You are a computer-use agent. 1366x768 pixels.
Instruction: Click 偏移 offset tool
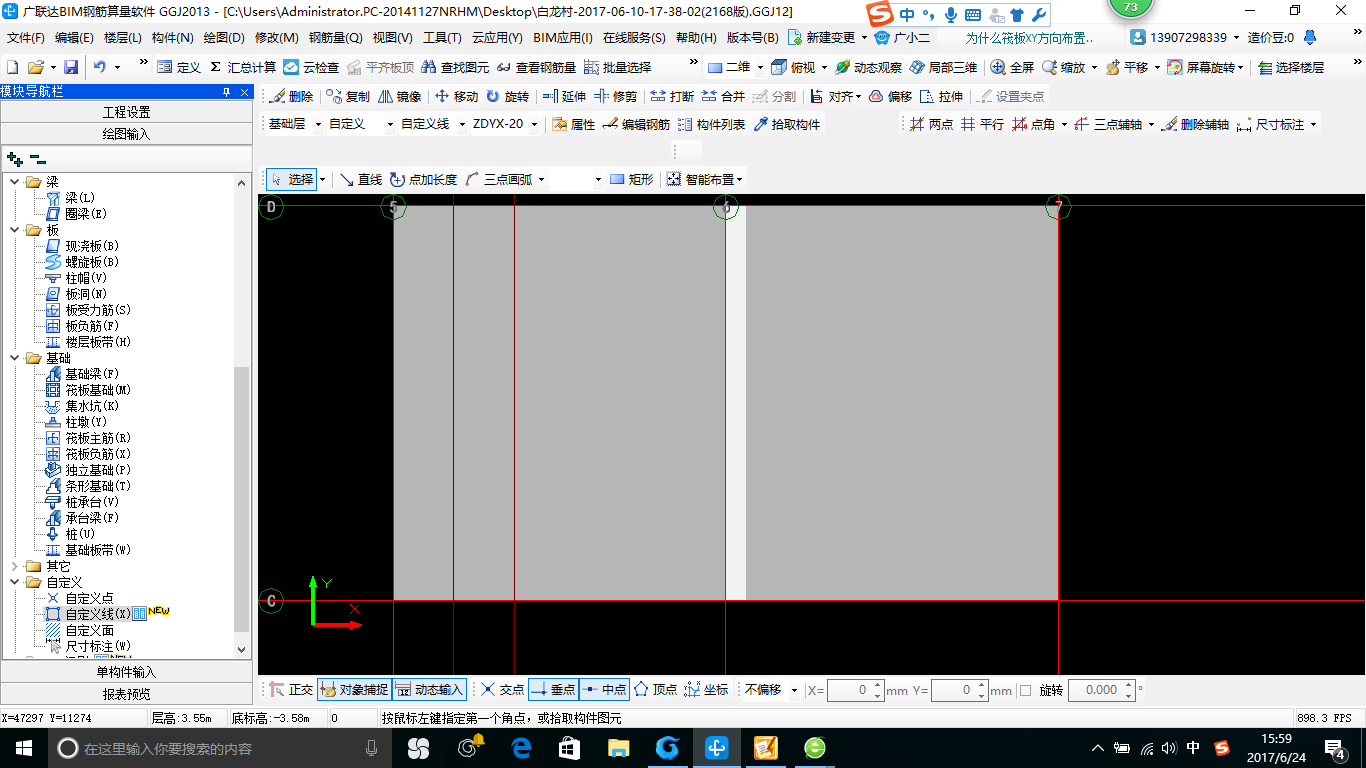tap(890, 96)
